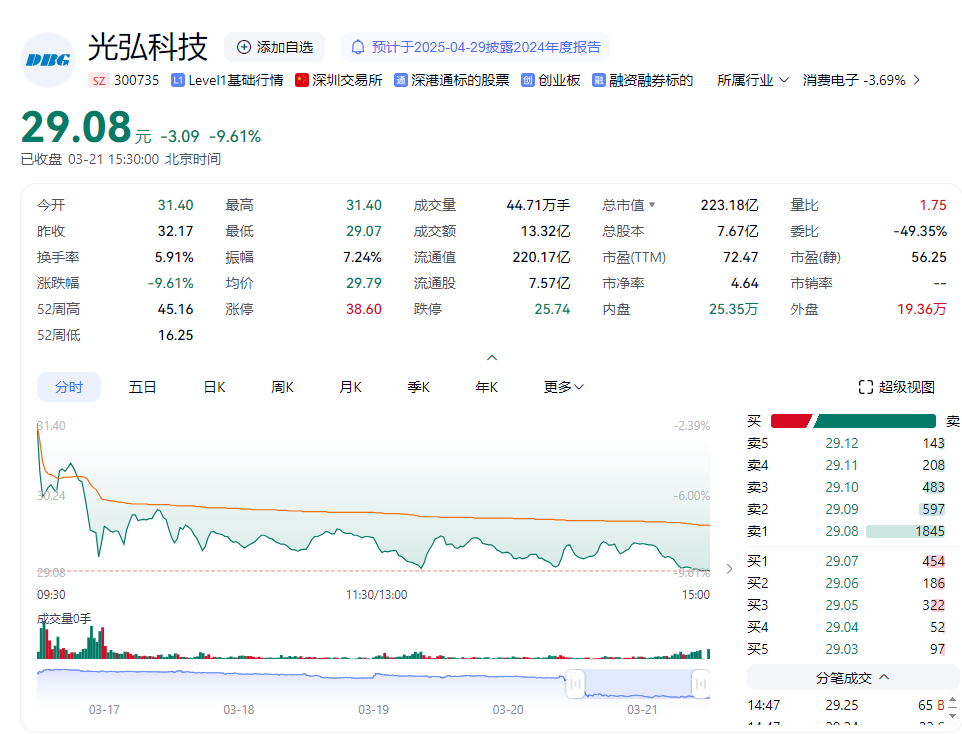Switch to the 季K chart tab

(x=418, y=387)
